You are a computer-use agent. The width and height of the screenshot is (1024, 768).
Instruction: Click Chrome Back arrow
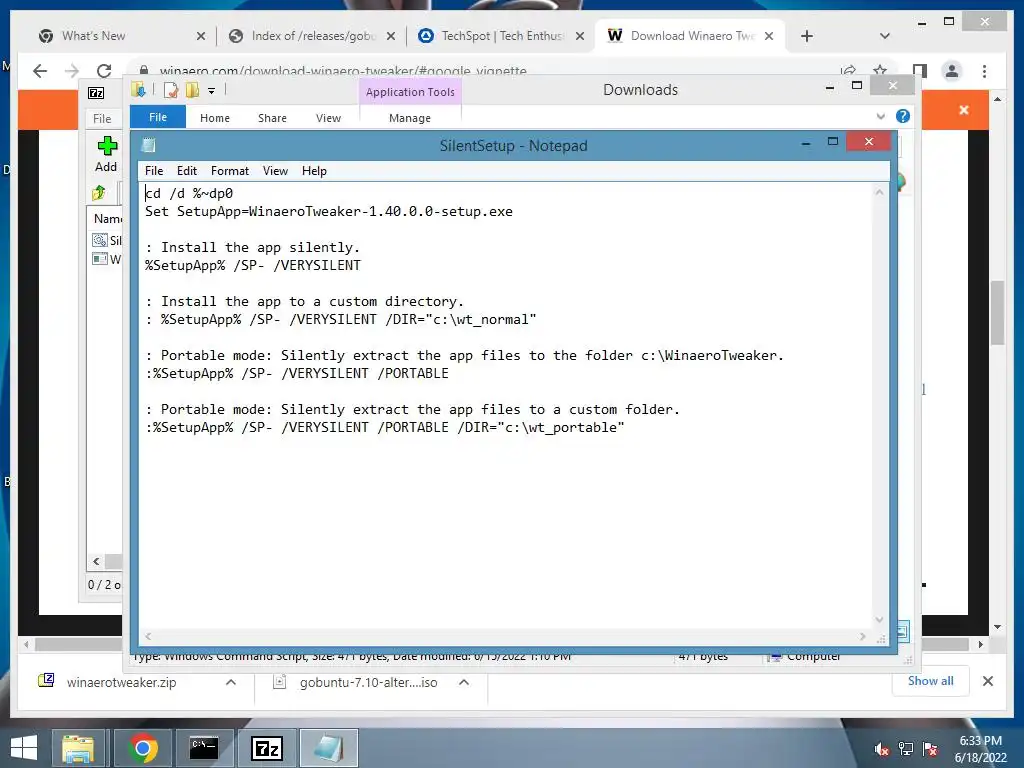tap(40, 71)
